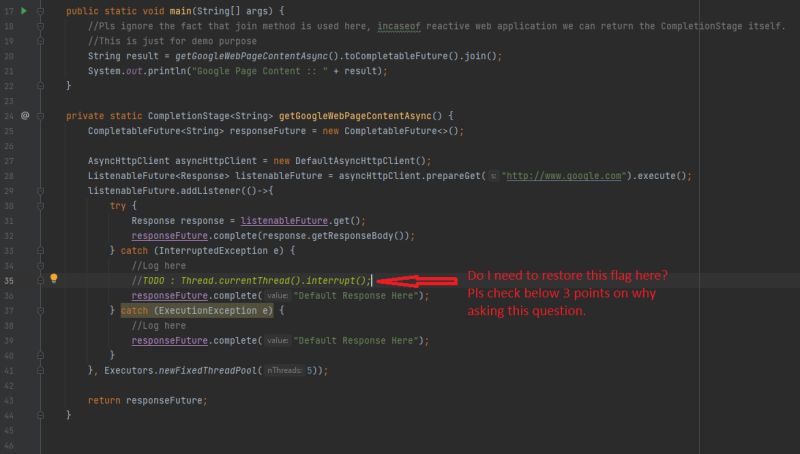Click "CompletionStage<String>" return type on line 24
Viewport: 800px width, 454px height.
[x=211, y=116]
